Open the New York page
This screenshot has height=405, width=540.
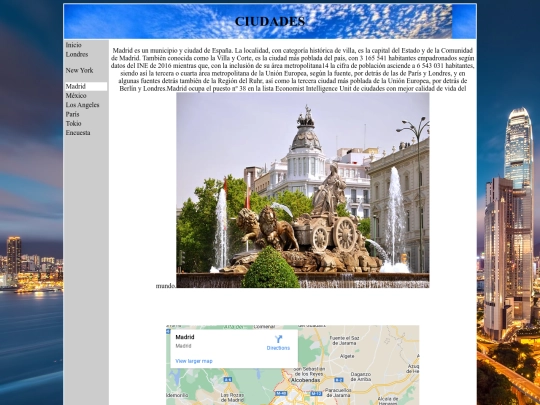coord(79,70)
